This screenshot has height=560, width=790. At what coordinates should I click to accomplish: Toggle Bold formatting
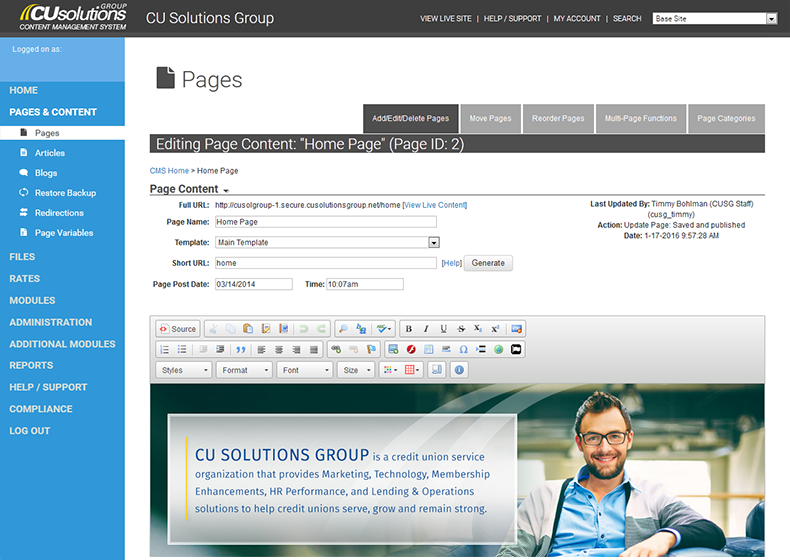click(x=409, y=329)
